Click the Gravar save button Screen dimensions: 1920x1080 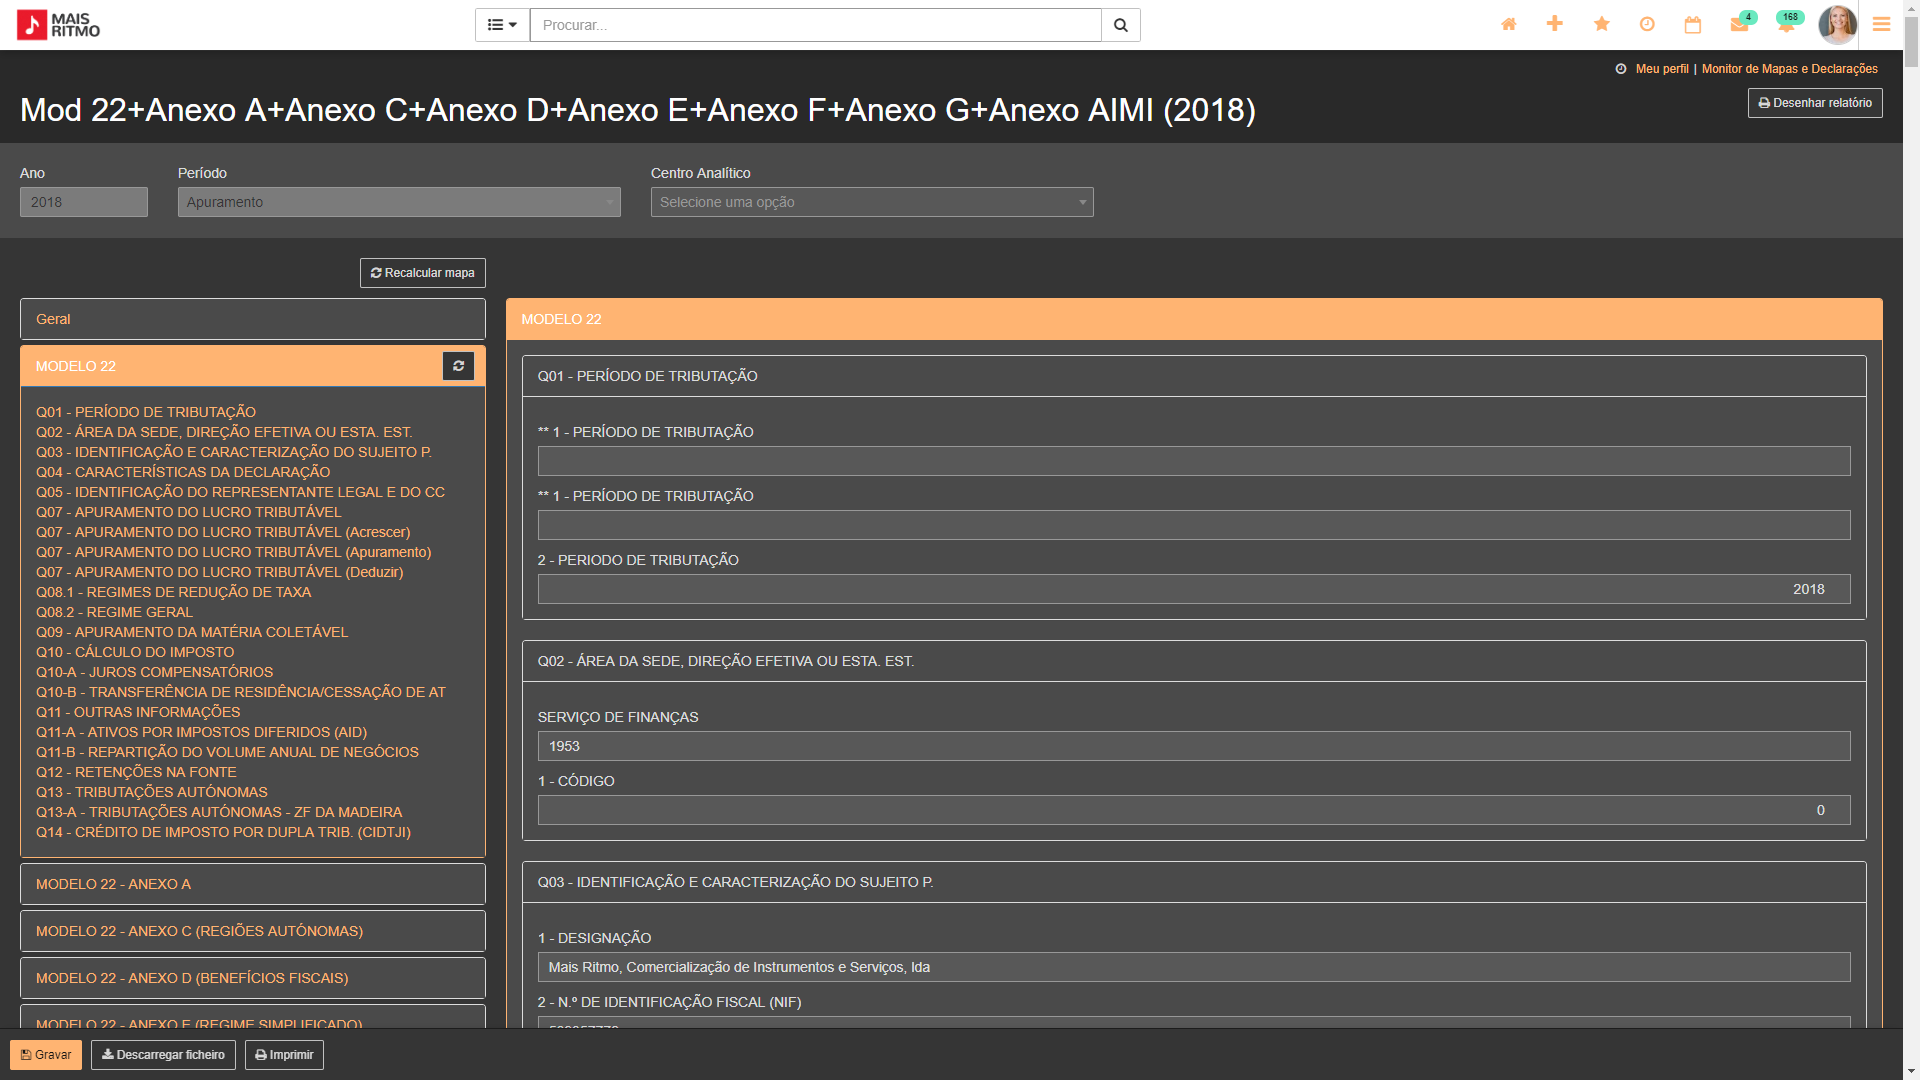[x=46, y=1055]
